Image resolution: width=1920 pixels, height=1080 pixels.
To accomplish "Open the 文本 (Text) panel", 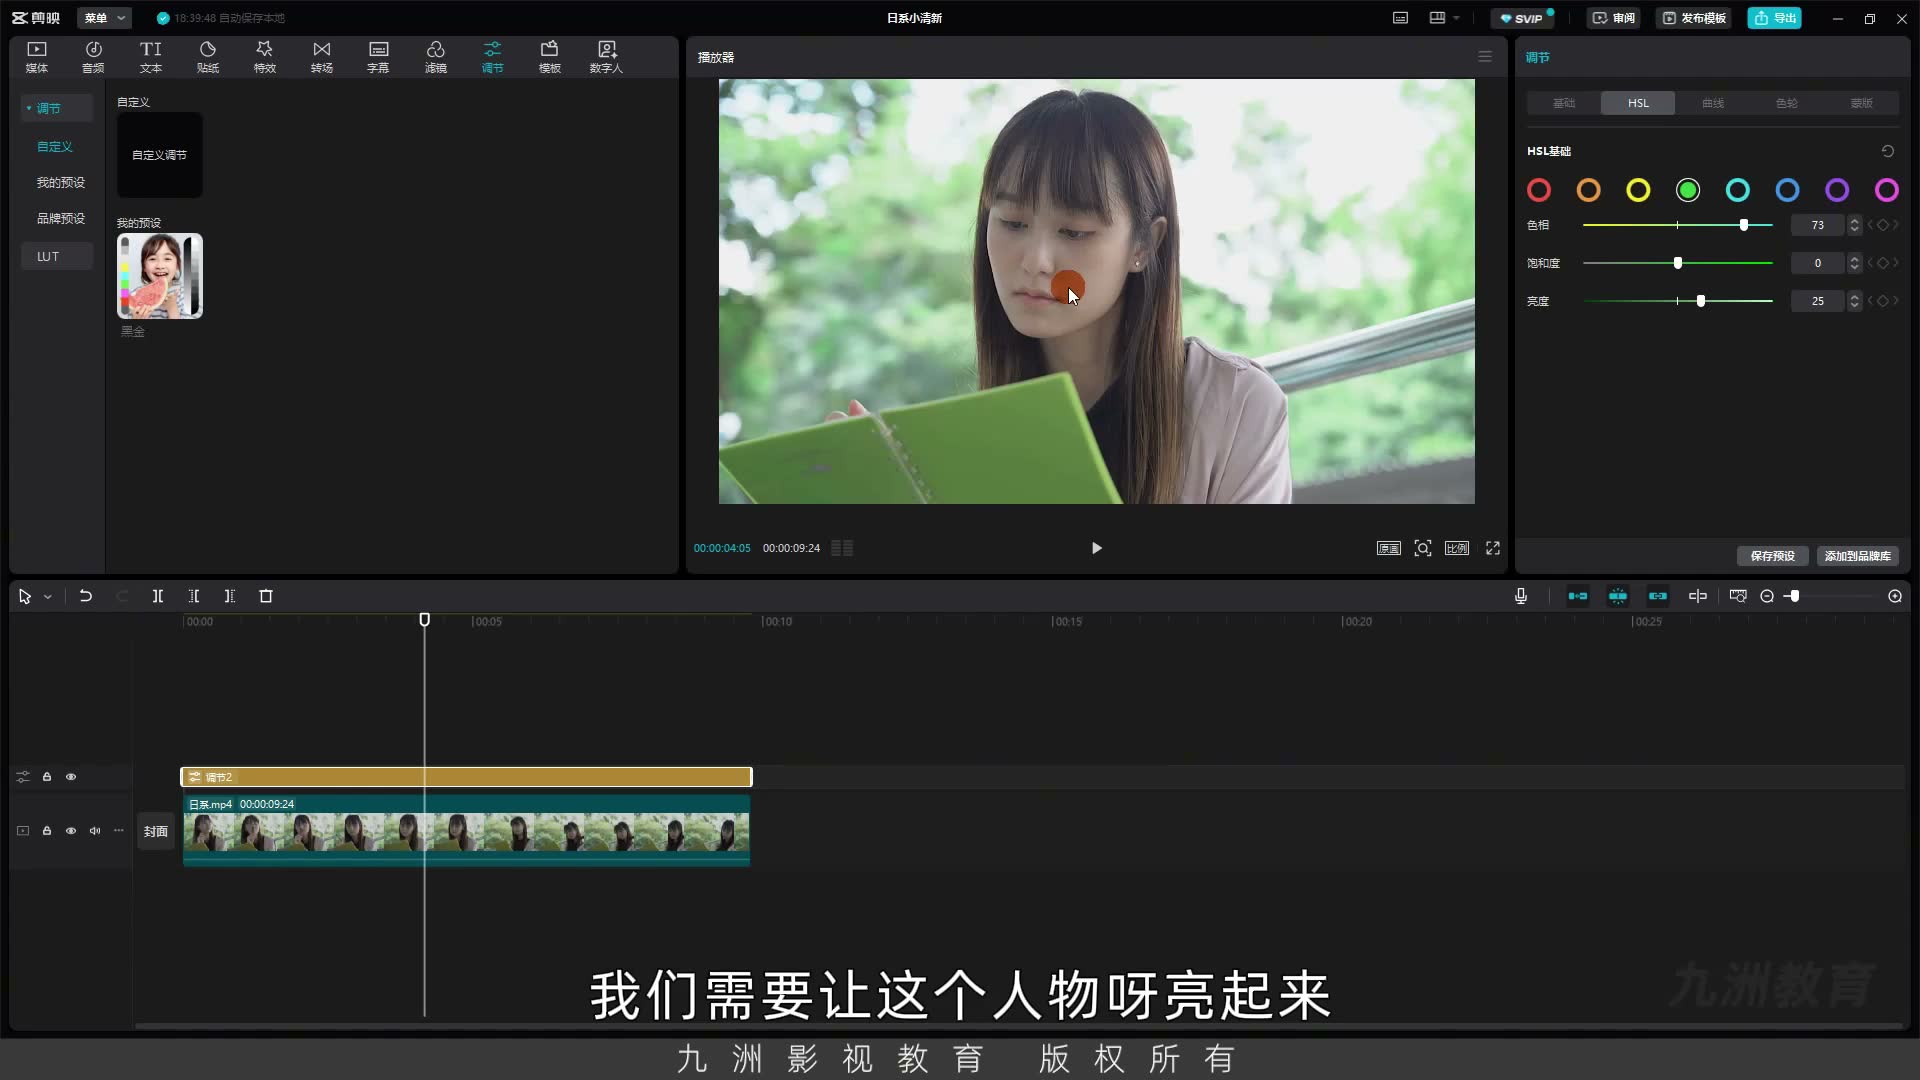I will point(151,57).
